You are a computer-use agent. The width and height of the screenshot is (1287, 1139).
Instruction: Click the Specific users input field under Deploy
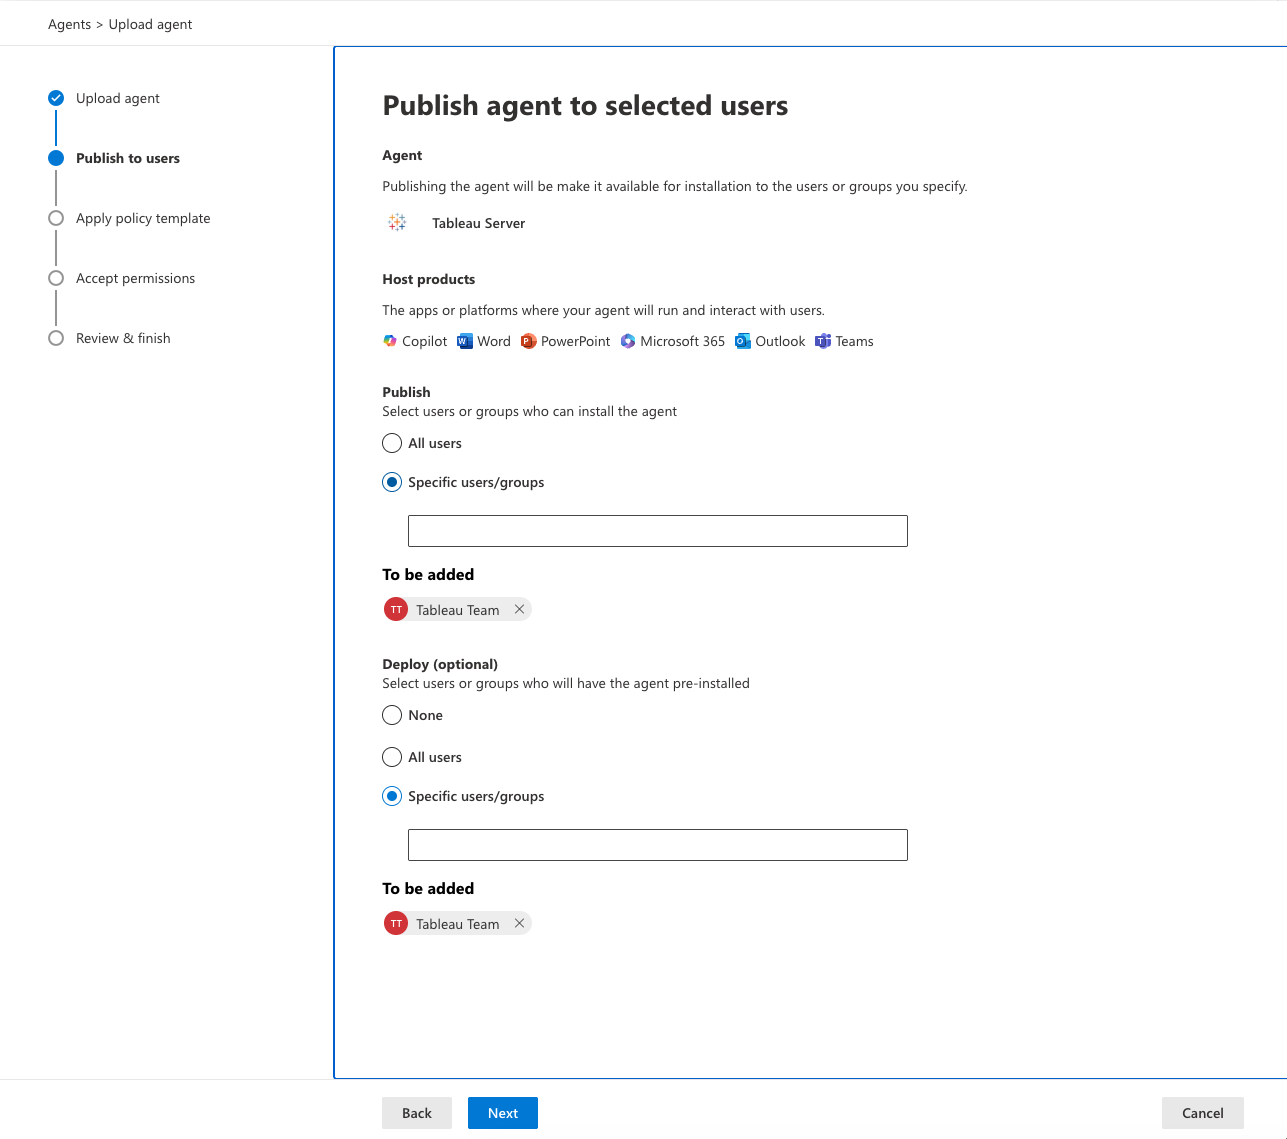pos(657,845)
